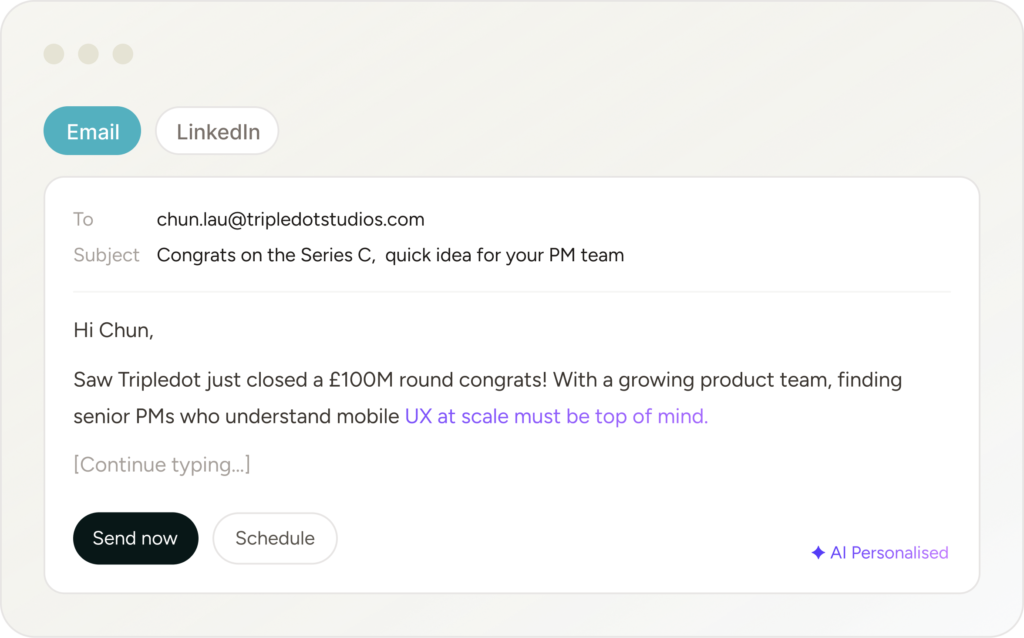Click the [Continue typing...] placeholder
This screenshot has width=1024, height=638.
pos(162,464)
